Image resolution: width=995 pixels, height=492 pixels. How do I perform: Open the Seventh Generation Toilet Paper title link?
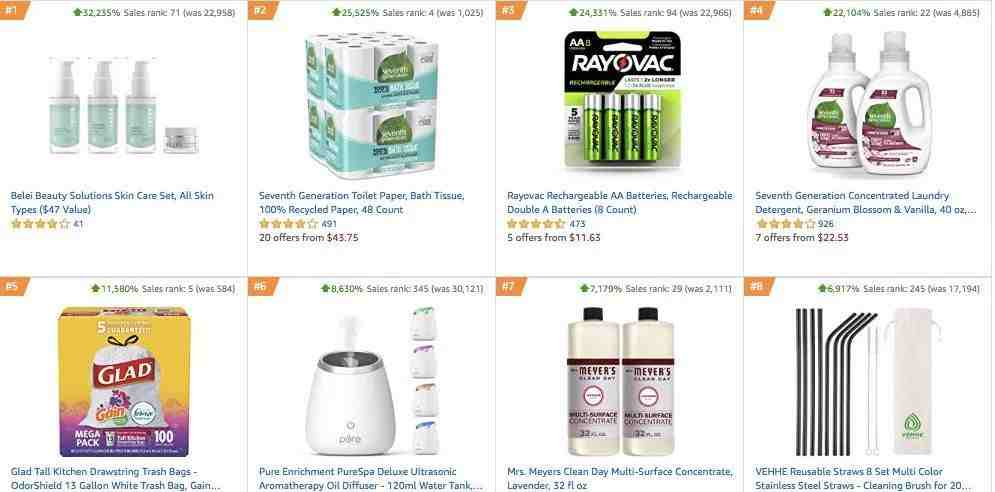click(x=362, y=203)
